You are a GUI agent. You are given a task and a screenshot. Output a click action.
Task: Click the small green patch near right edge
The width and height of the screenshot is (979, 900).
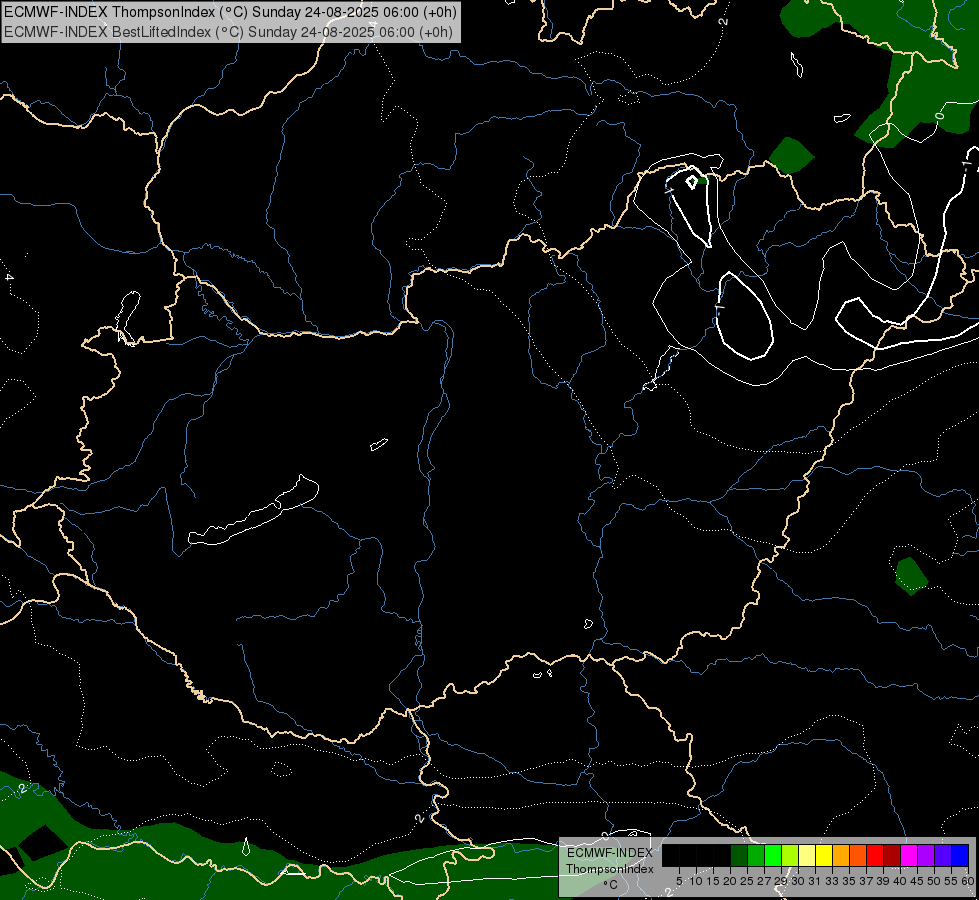tap(911, 576)
